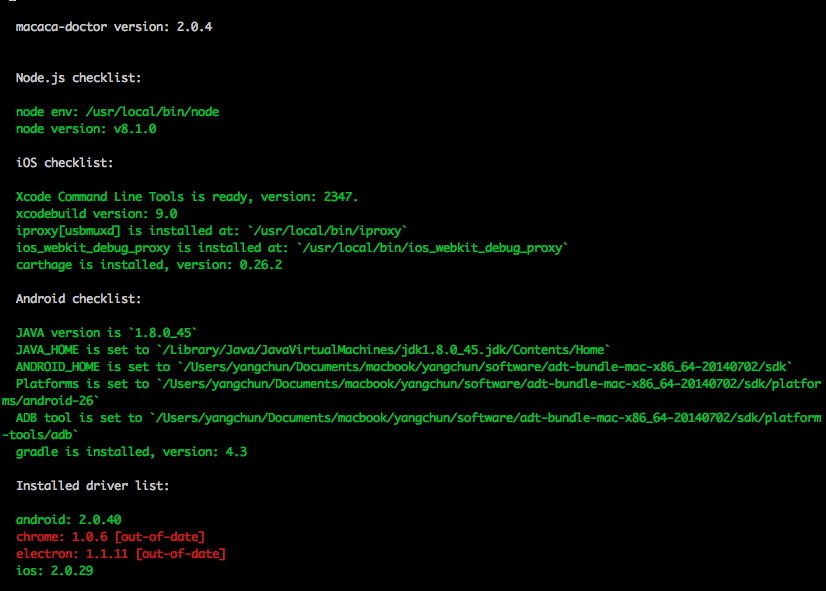Image resolution: width=826 pixels, height=591 pixels.
Task: Click the Xcode Command Line Tools line
Action: point(187,197)
